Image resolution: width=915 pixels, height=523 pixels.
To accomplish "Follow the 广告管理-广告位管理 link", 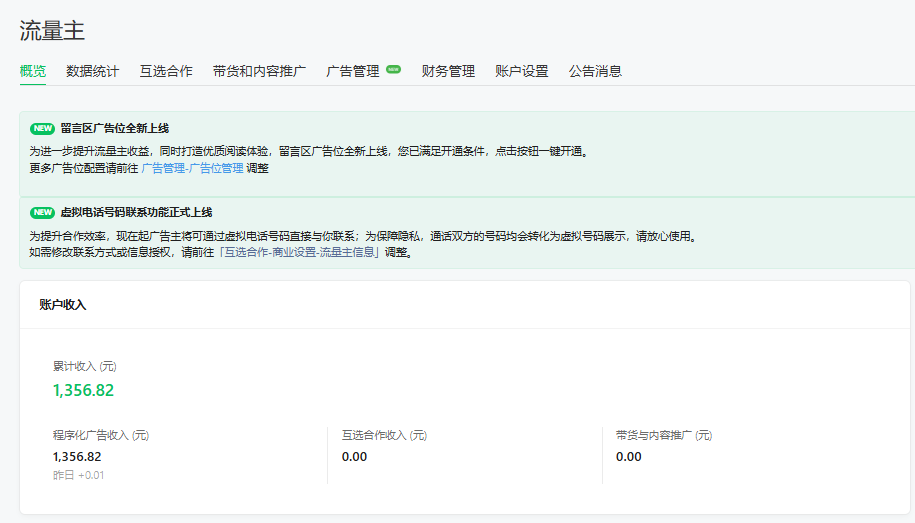I will pos(192,168).
